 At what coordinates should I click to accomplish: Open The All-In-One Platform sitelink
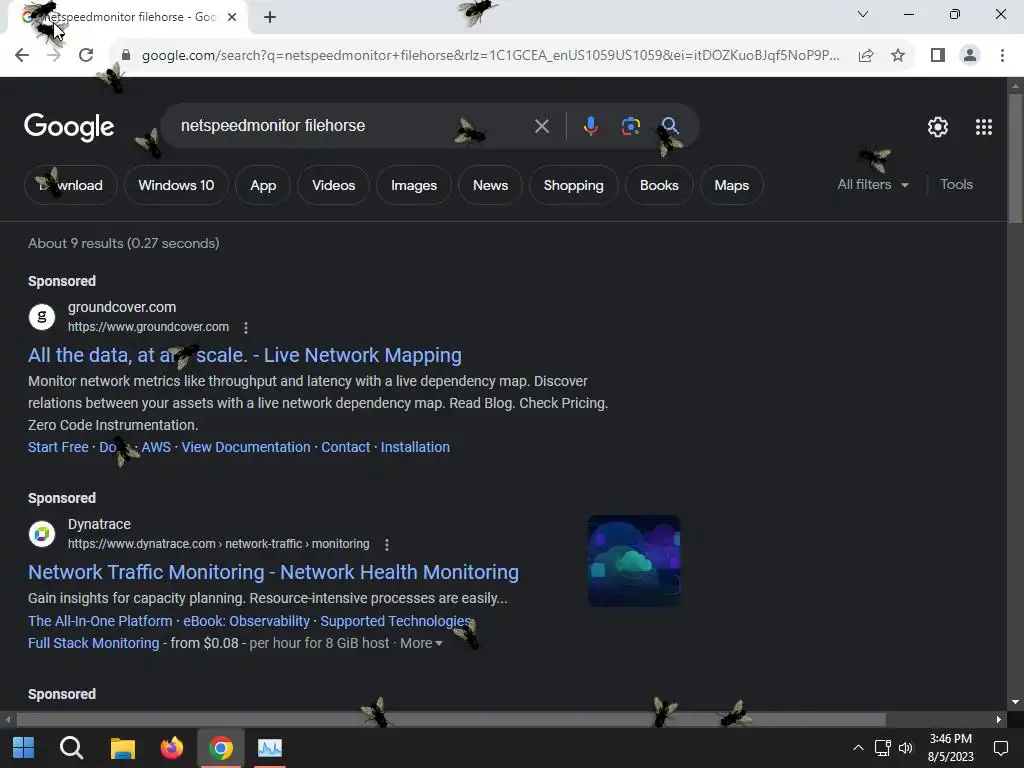pyautogui.click(x=100, y=621)
